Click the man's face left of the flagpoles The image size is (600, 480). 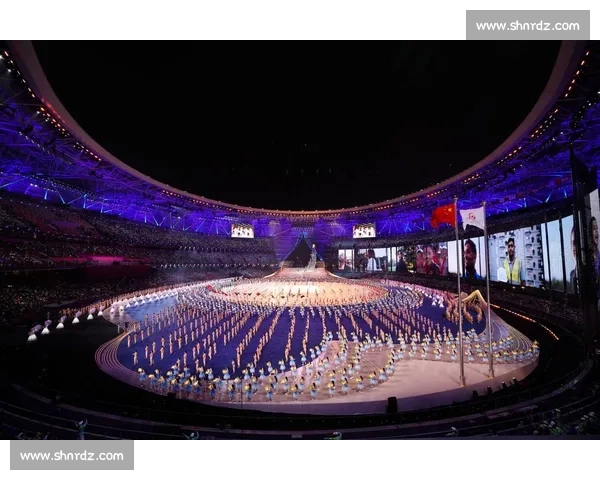click(x=471, y=258)
